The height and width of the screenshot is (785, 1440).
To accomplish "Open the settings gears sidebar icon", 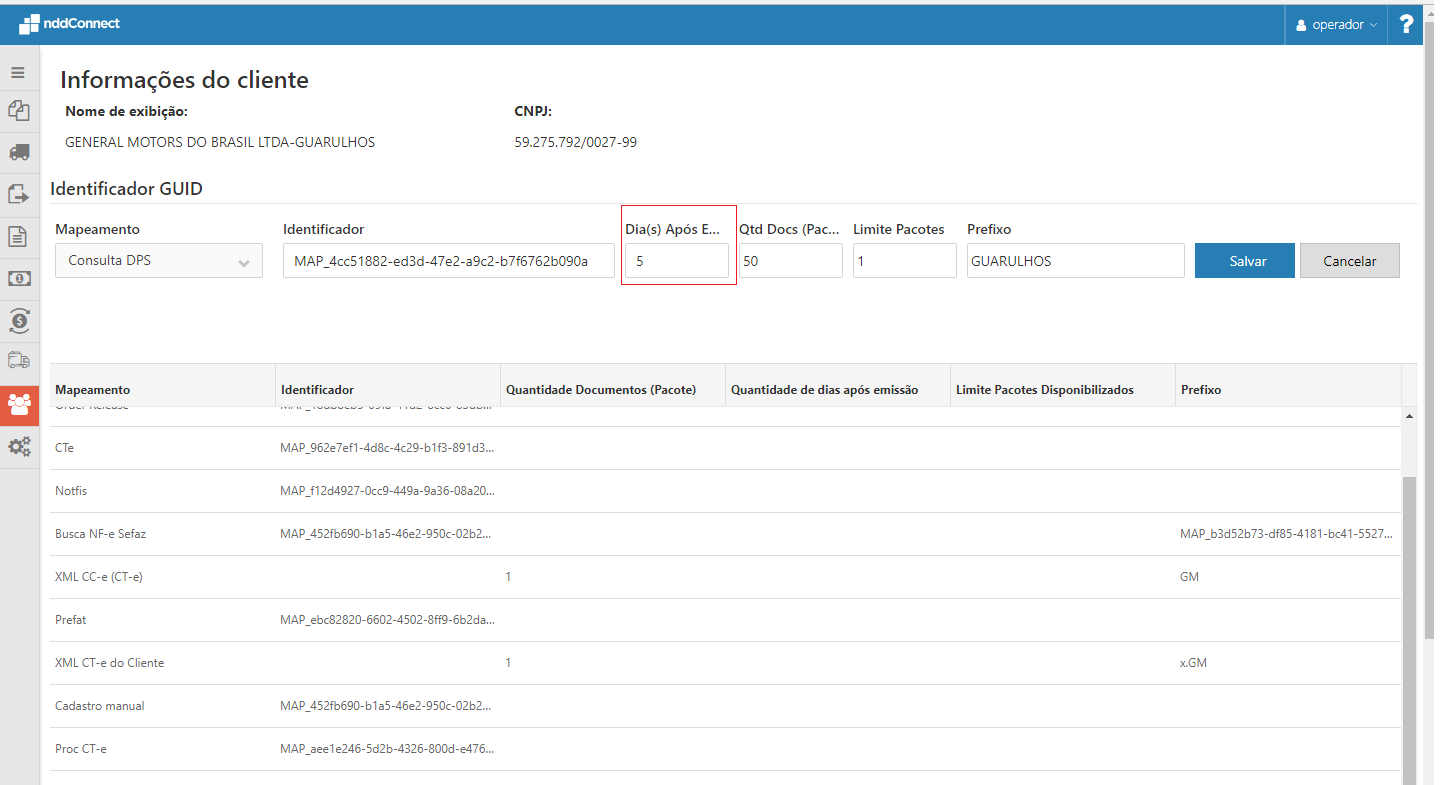I will pyautogui.click(x=18, y=447).
